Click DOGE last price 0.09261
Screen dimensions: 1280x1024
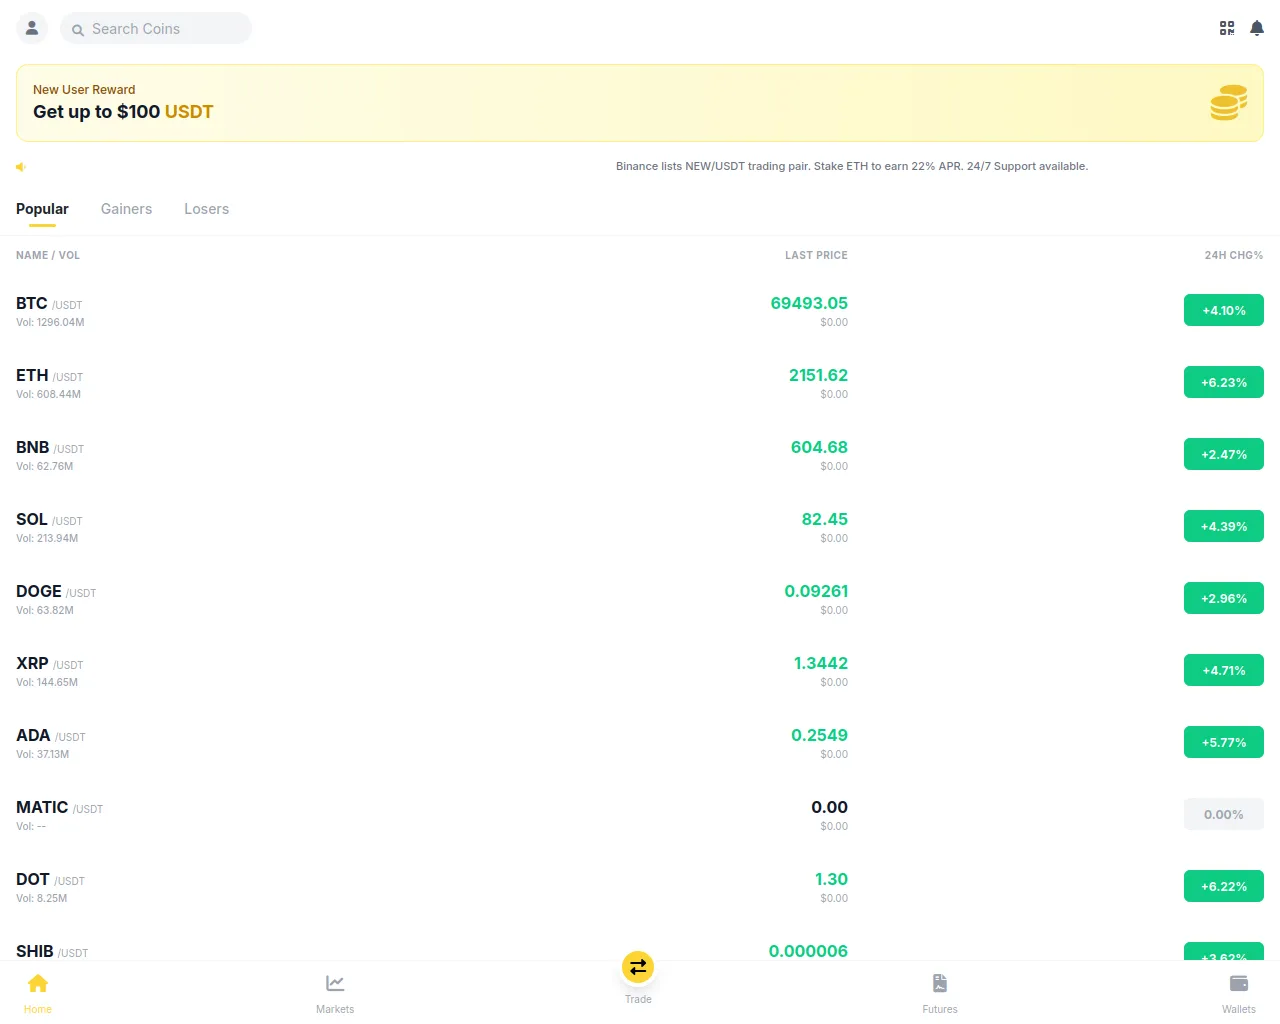[816, 591]
